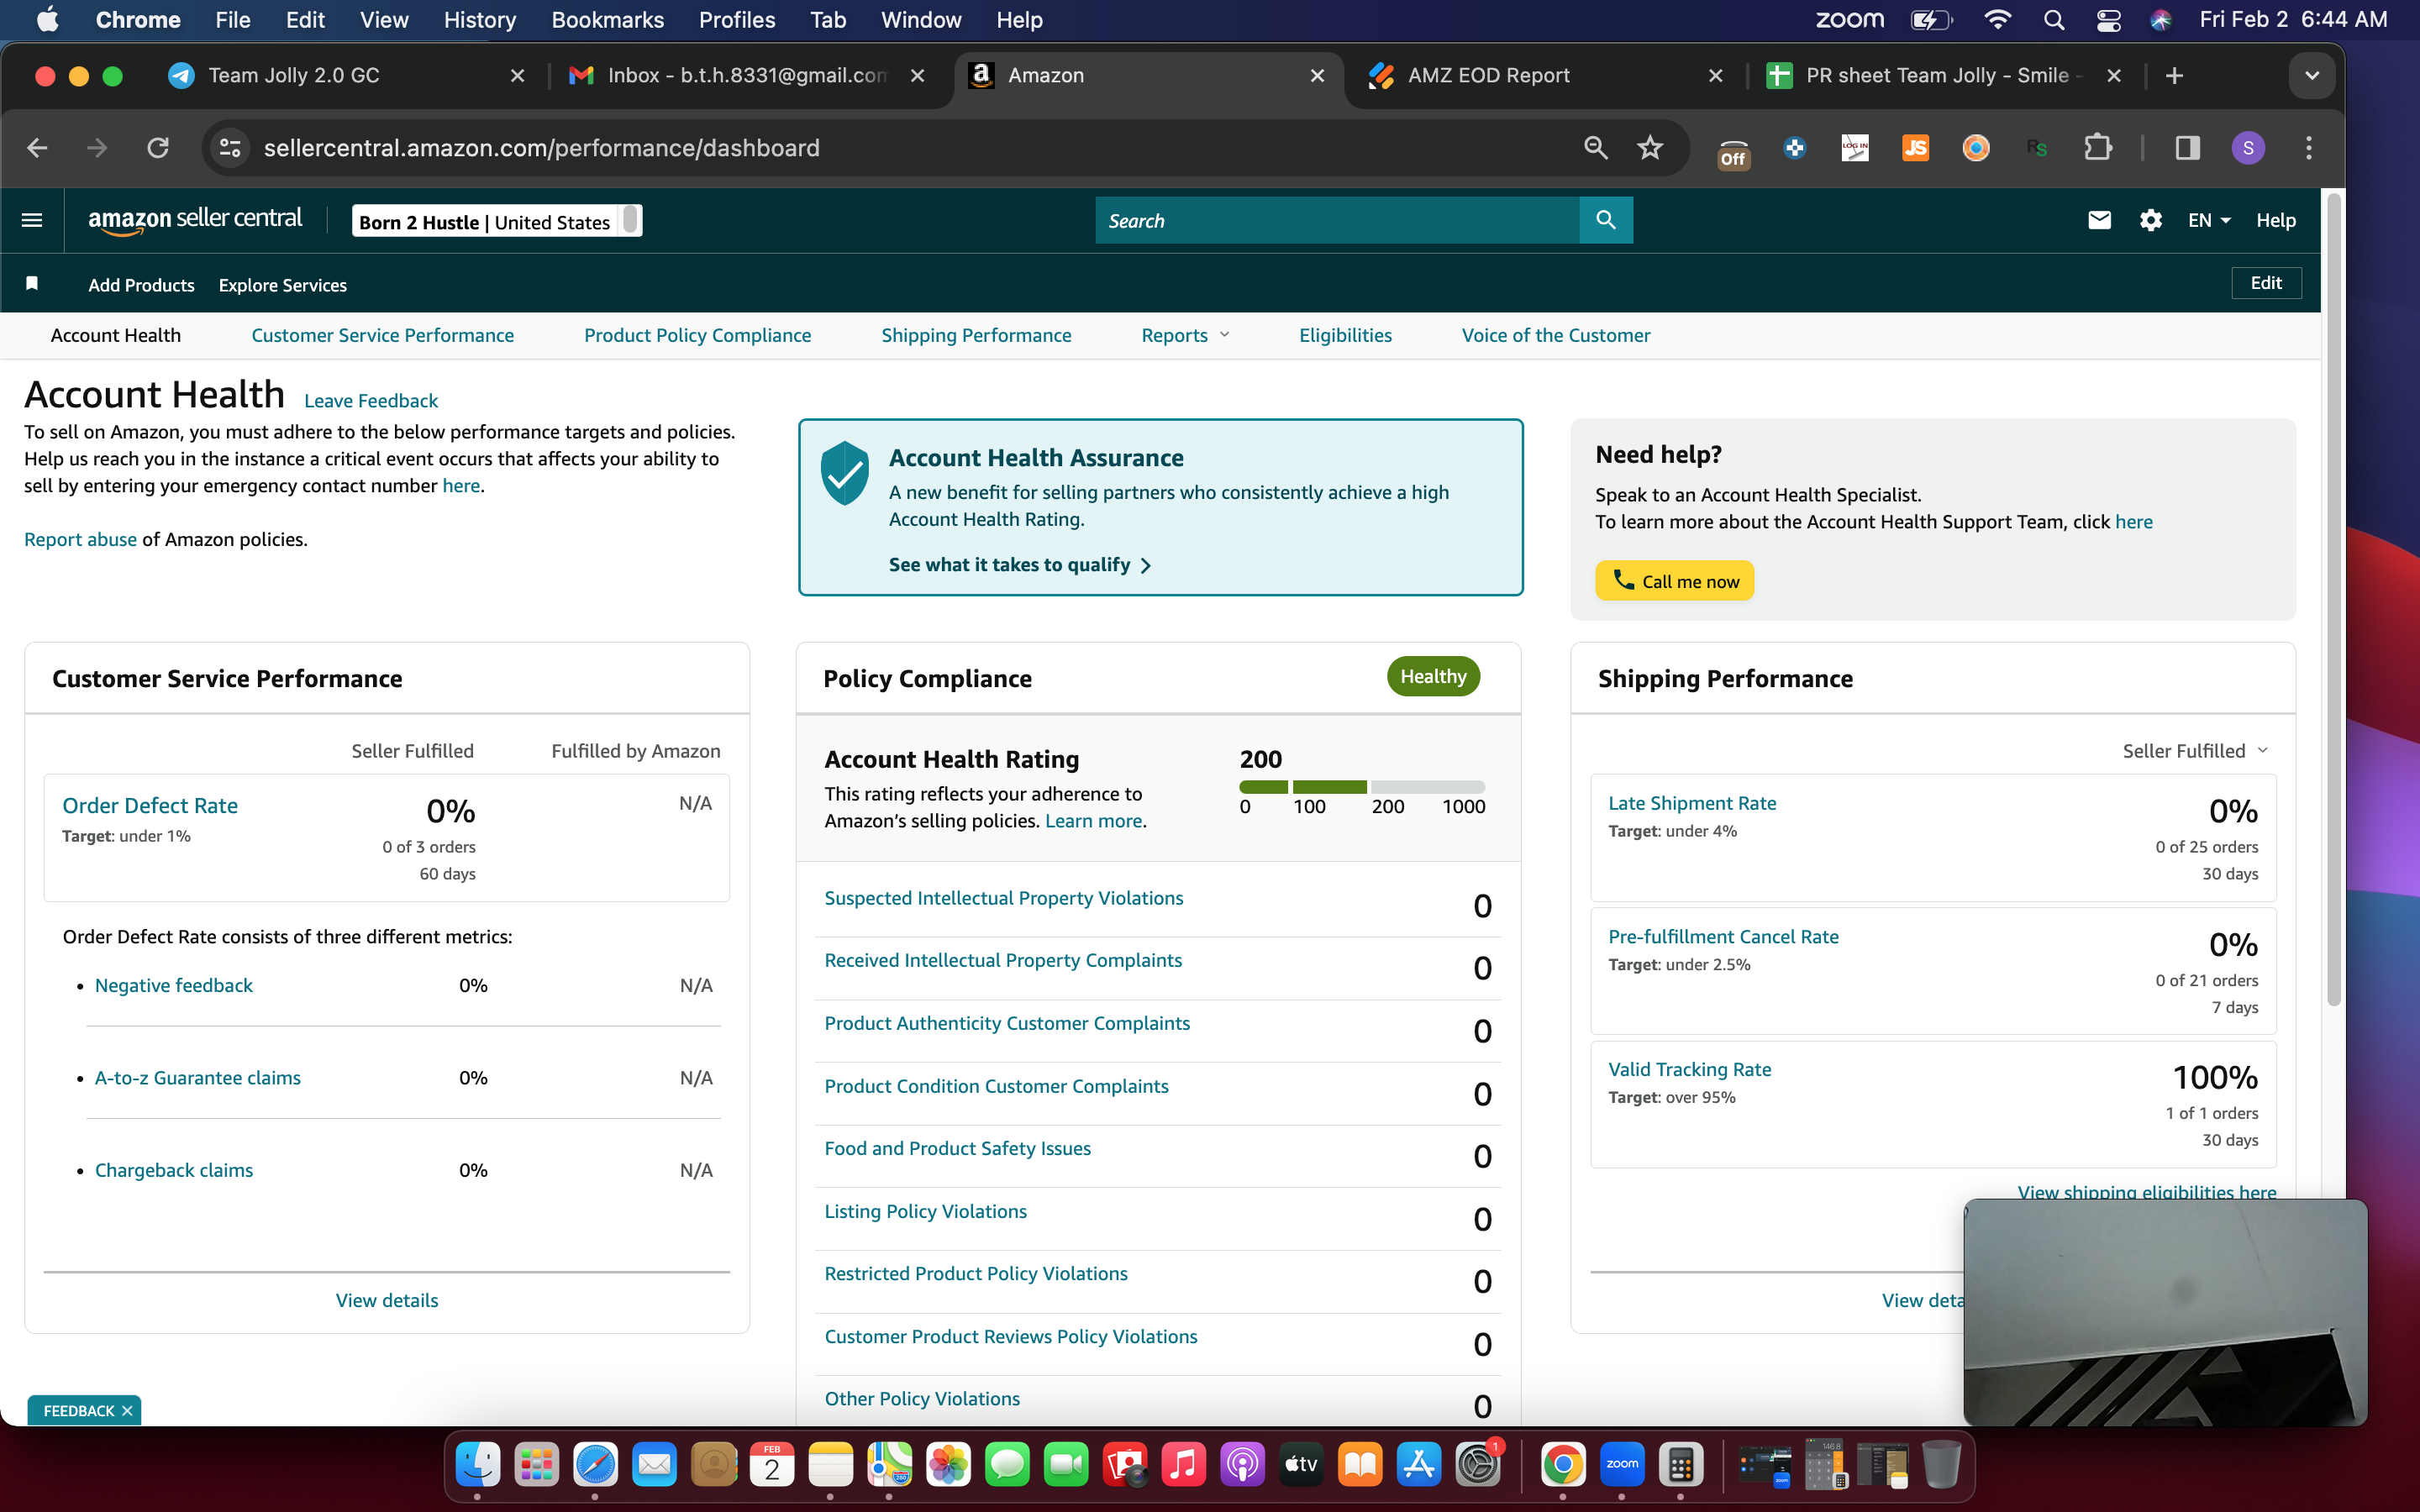Switch to the PR sheet Team Jolly tab
Image resolution: width=2420 pixels, height=1512 pixels.
tap(1945, 75)
